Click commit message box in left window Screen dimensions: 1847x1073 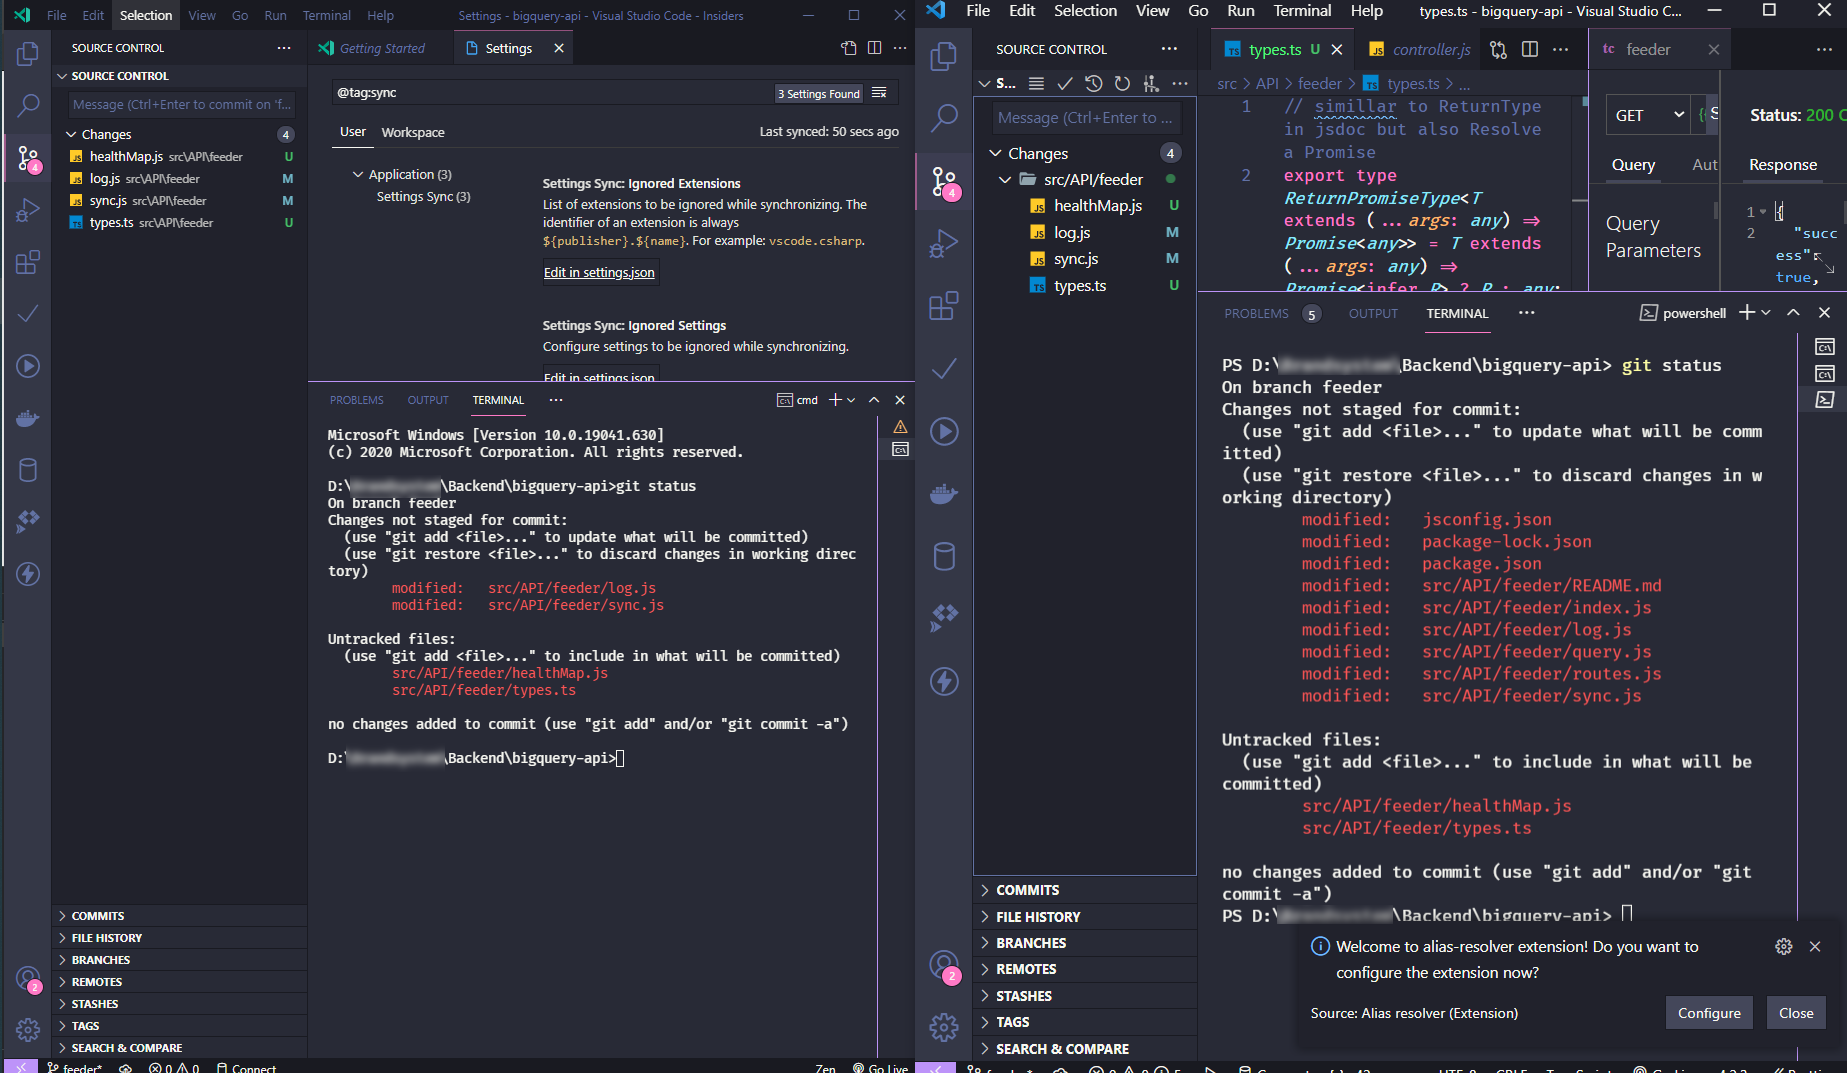(x=182, y=104)
